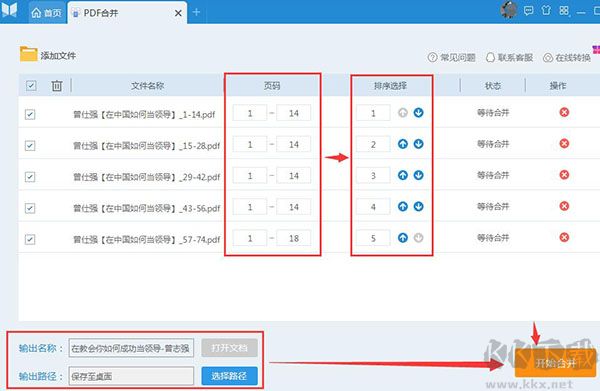Close the PDF合并 tab

tap(178, 13)
